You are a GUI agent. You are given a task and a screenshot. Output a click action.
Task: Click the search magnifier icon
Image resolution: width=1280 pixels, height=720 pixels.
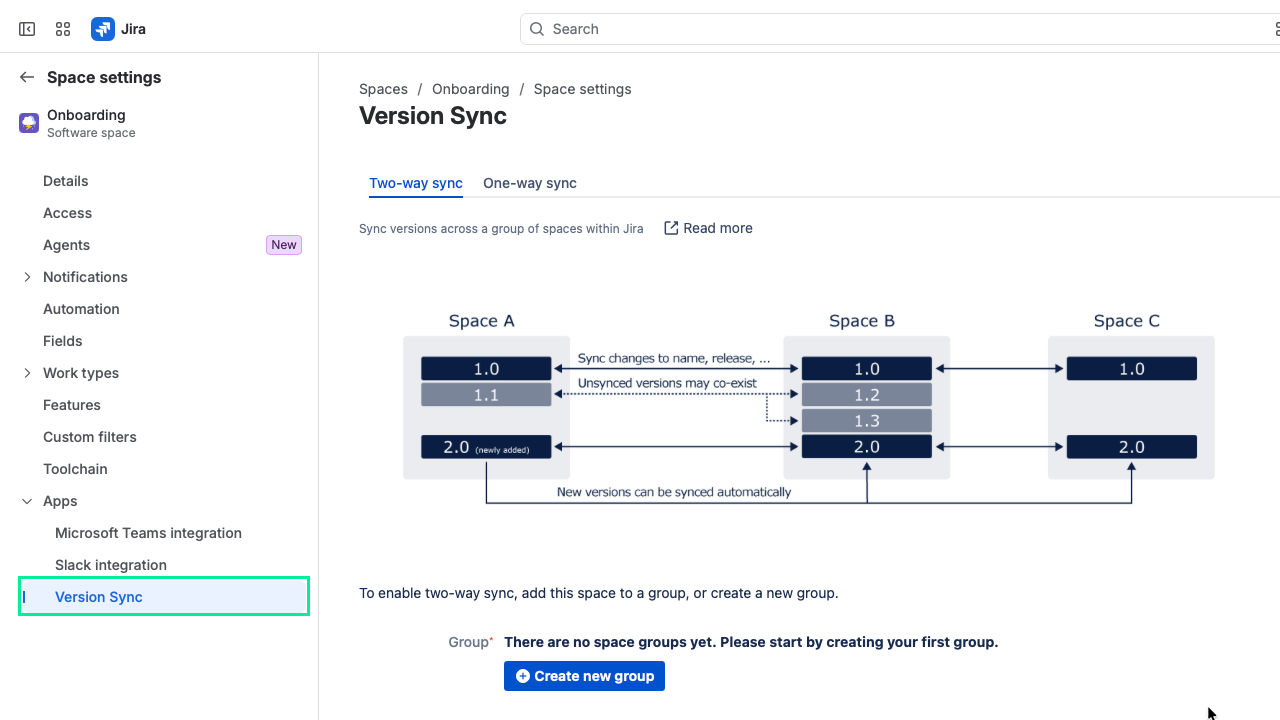point(537,29)
